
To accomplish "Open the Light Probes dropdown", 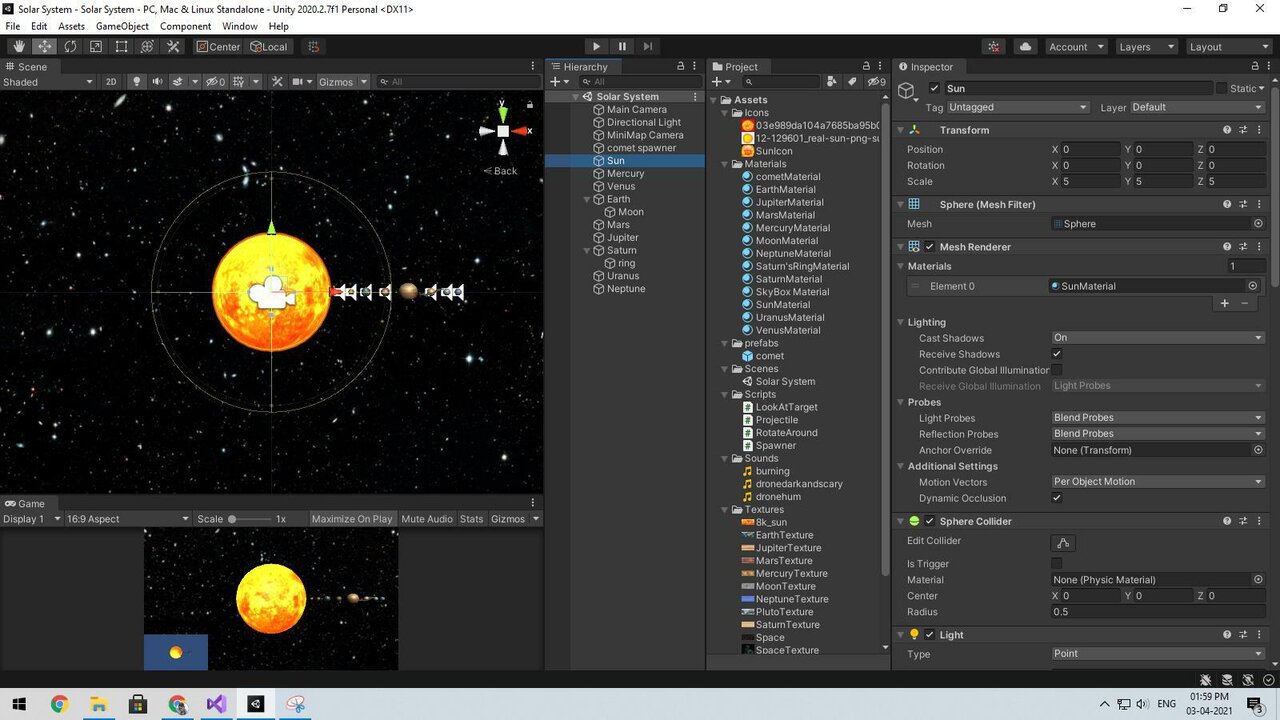I will pyautogui.click(x=1158, y=418).
